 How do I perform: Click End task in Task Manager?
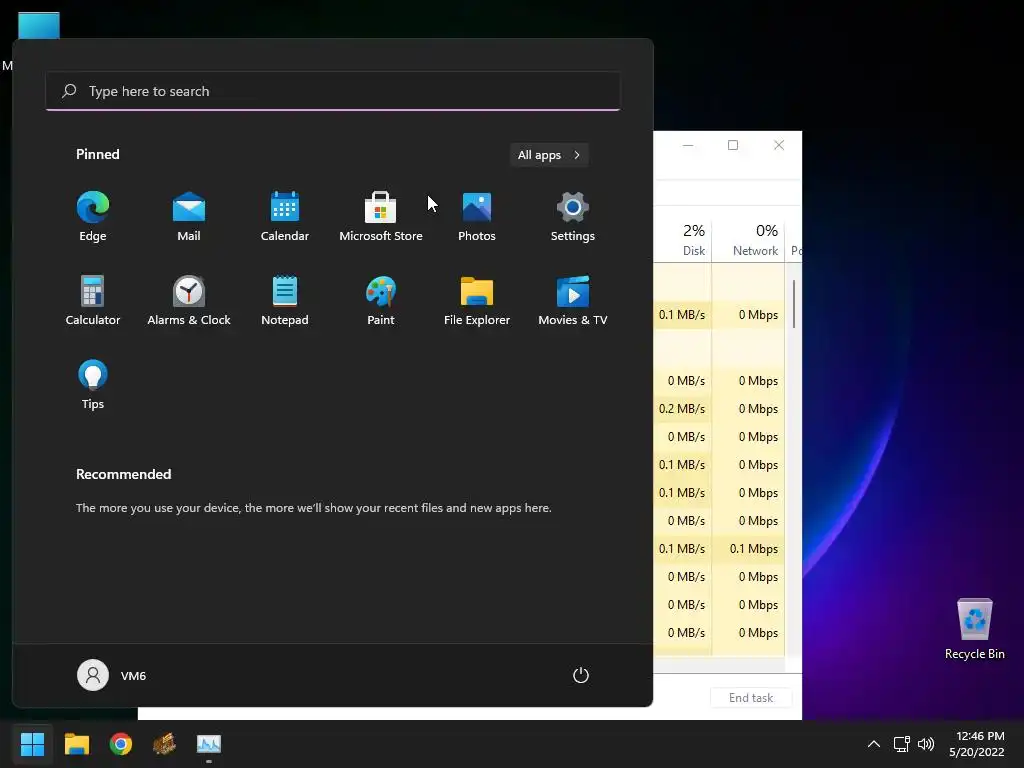751,697
